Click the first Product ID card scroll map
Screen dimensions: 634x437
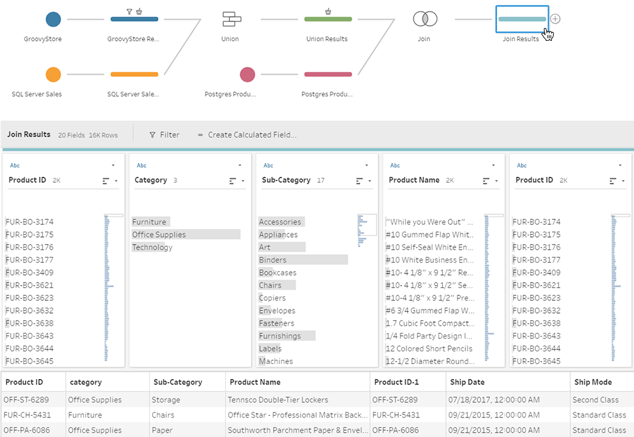114,288
